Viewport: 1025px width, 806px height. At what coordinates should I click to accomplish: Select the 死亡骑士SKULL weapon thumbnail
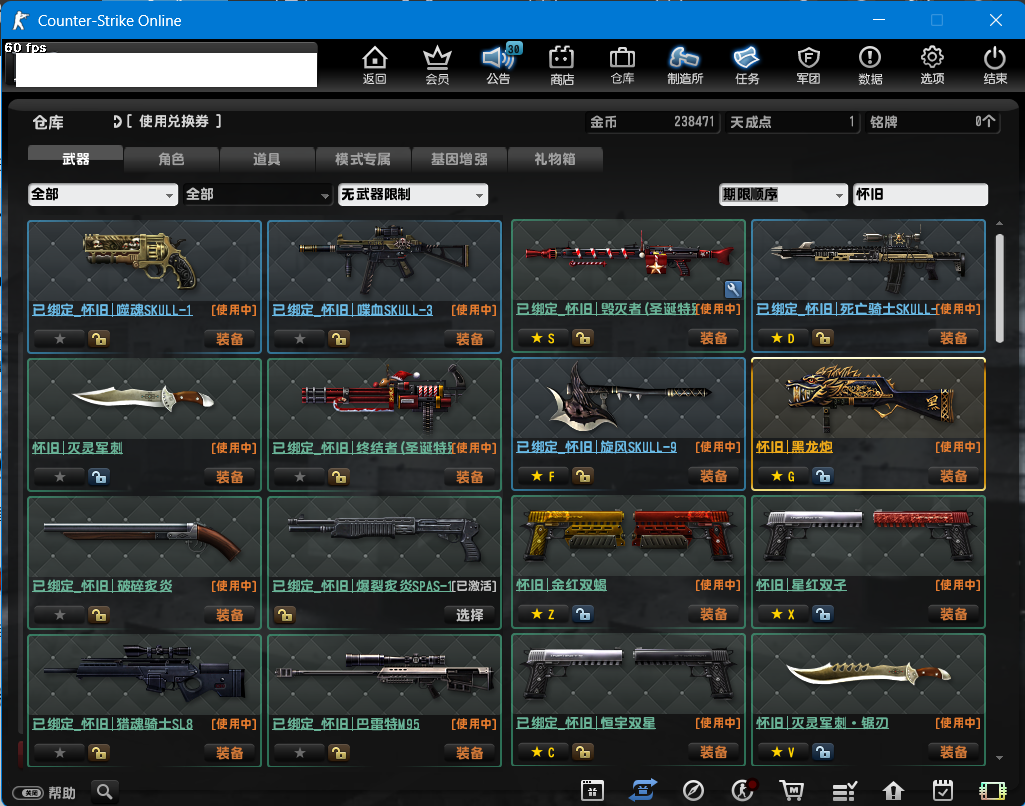868,260
